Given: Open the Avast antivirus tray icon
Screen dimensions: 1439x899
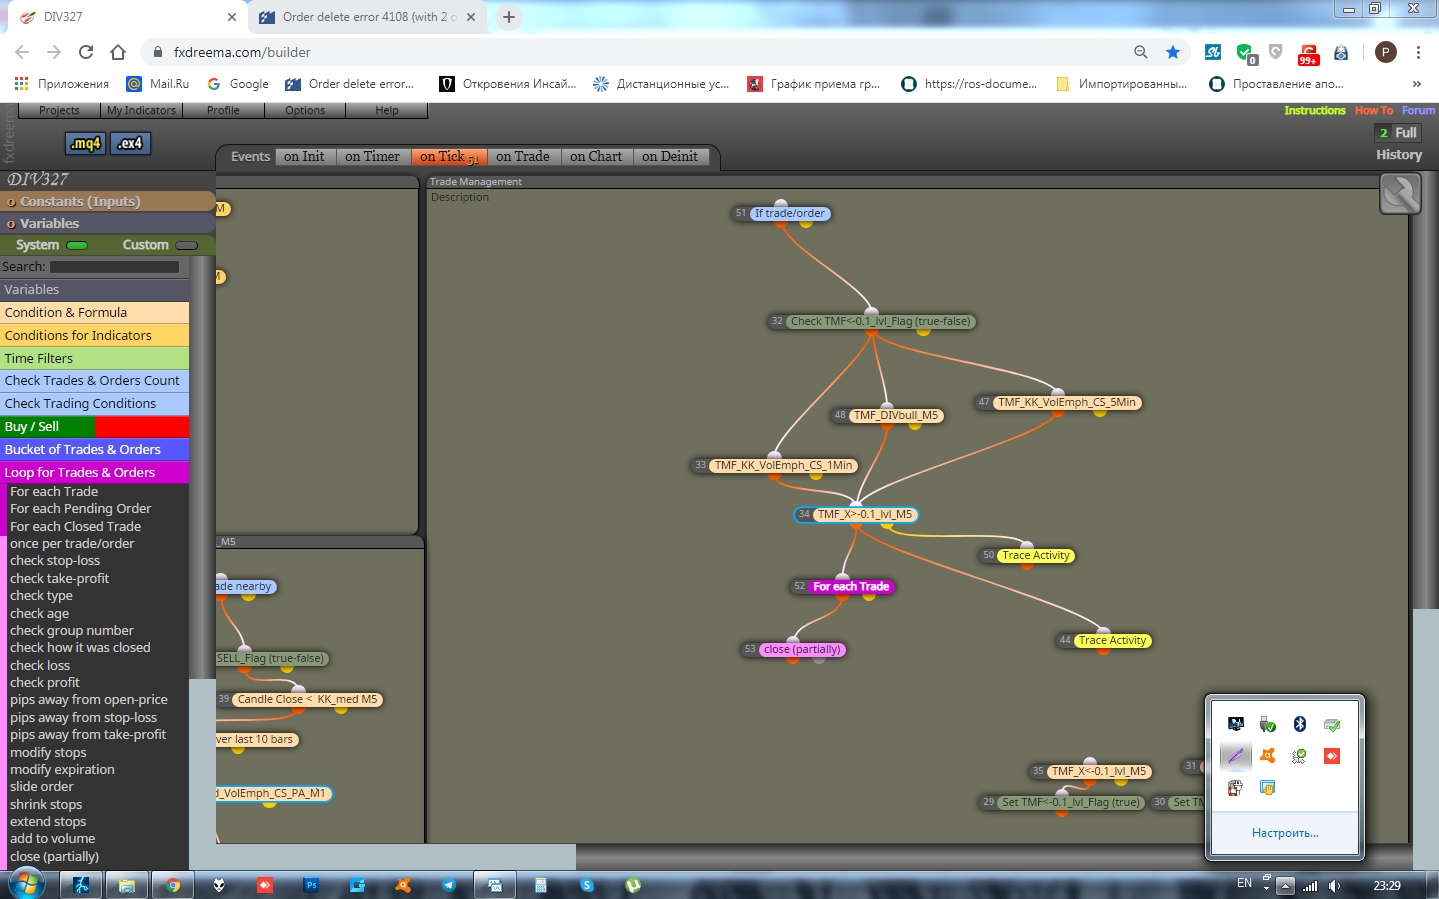Looking at the screenshot, I should click(1268, 756).
